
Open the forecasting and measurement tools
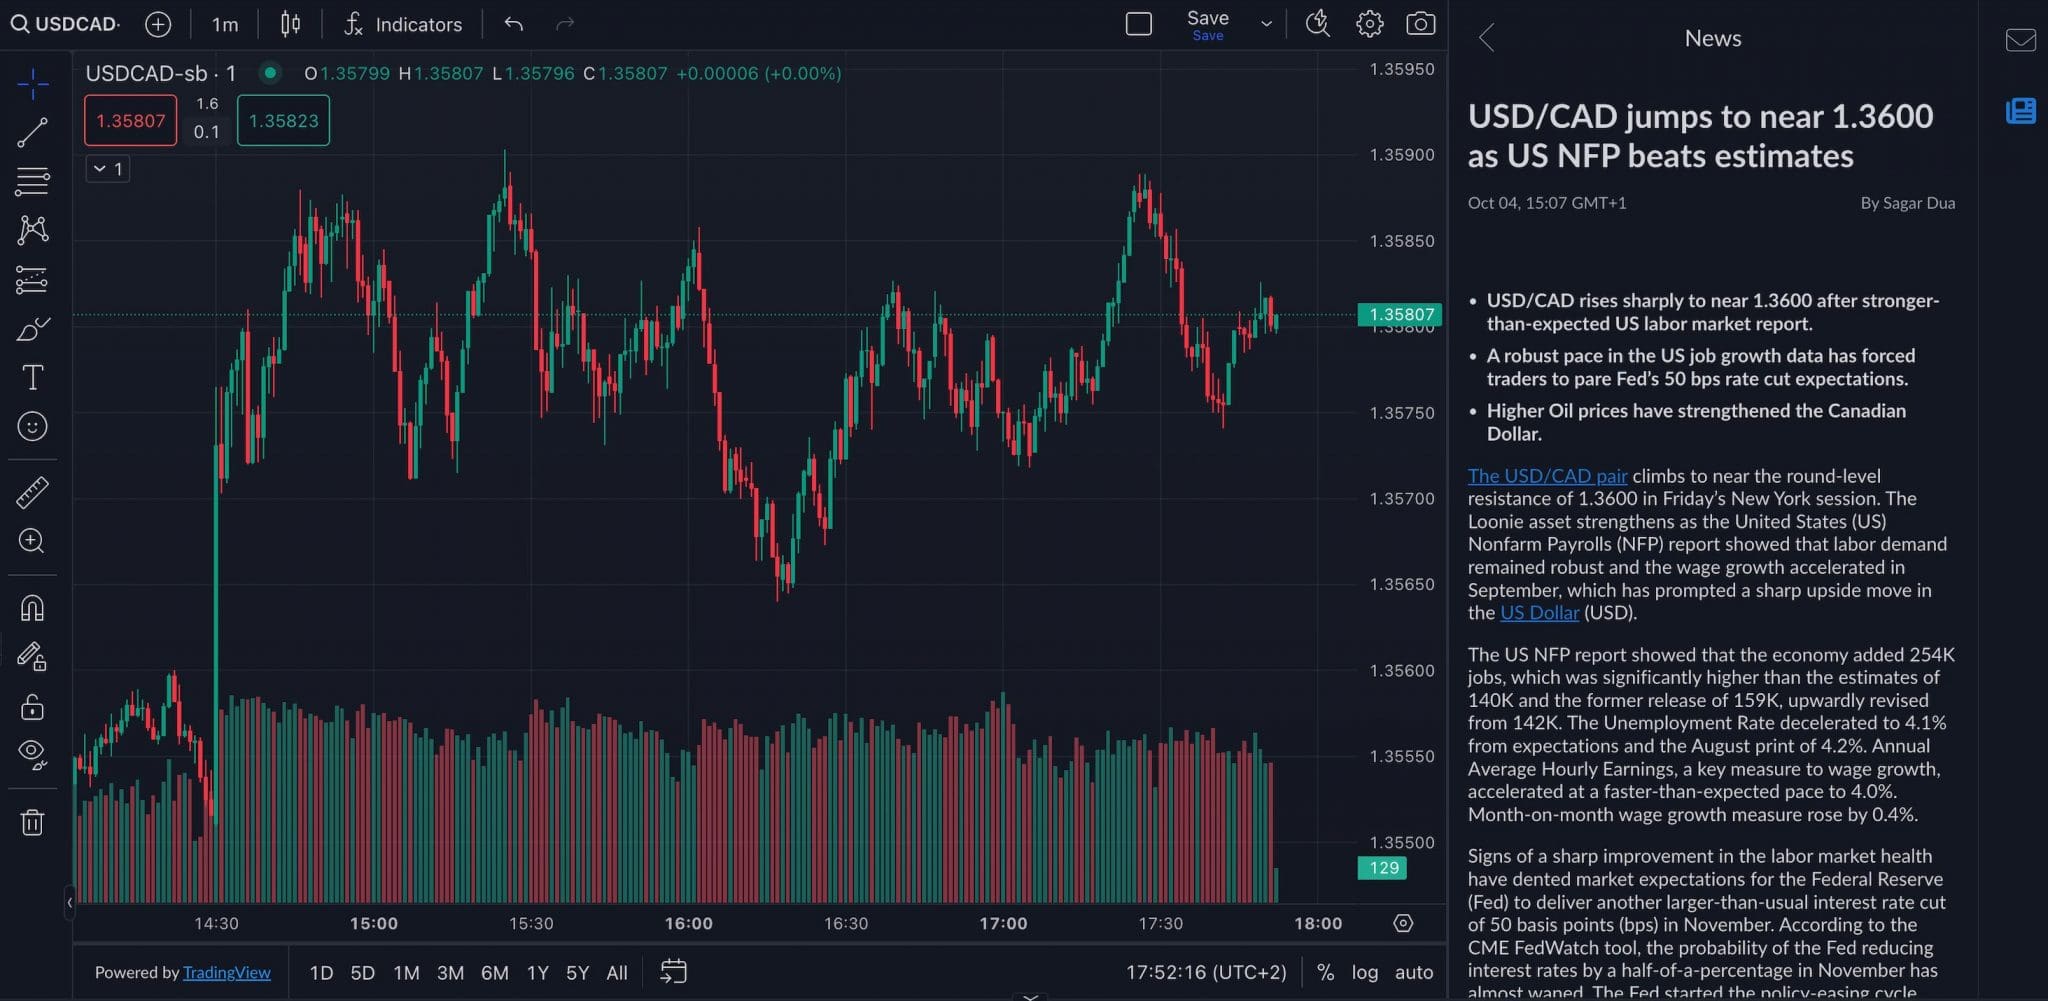pos(33,279)
